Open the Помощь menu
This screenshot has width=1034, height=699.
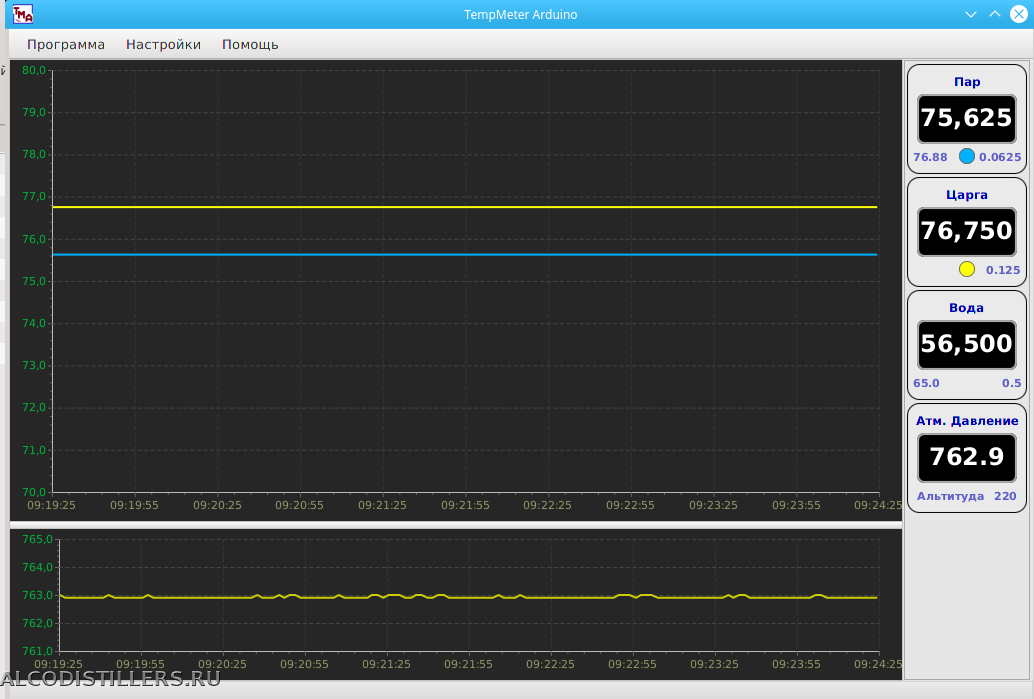coord(250,44)
